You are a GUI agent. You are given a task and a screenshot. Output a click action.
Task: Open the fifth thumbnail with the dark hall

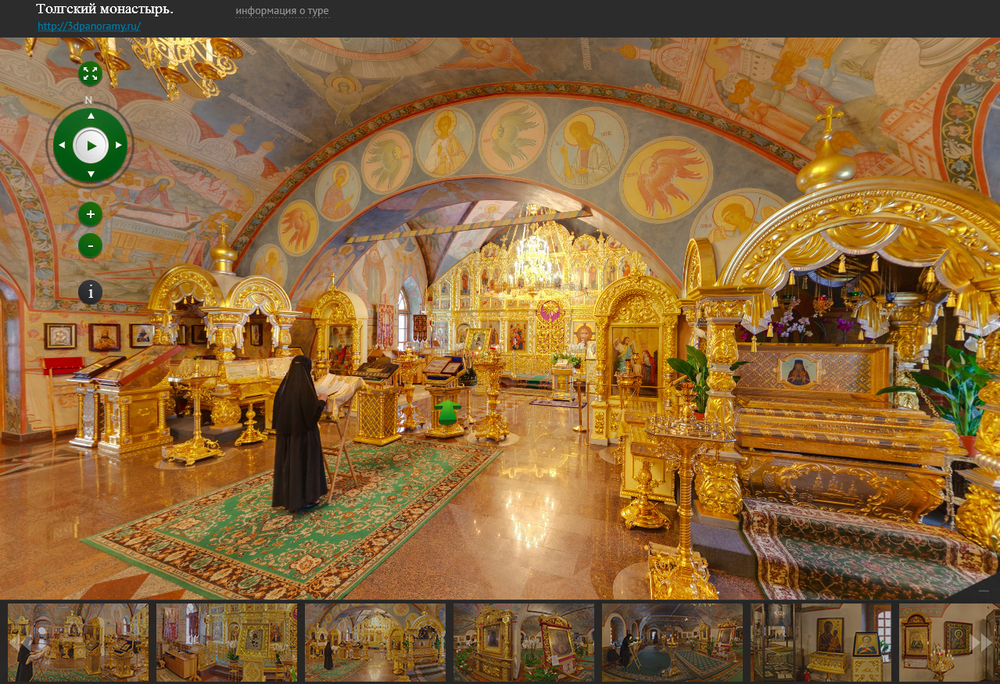click(672, 643)
